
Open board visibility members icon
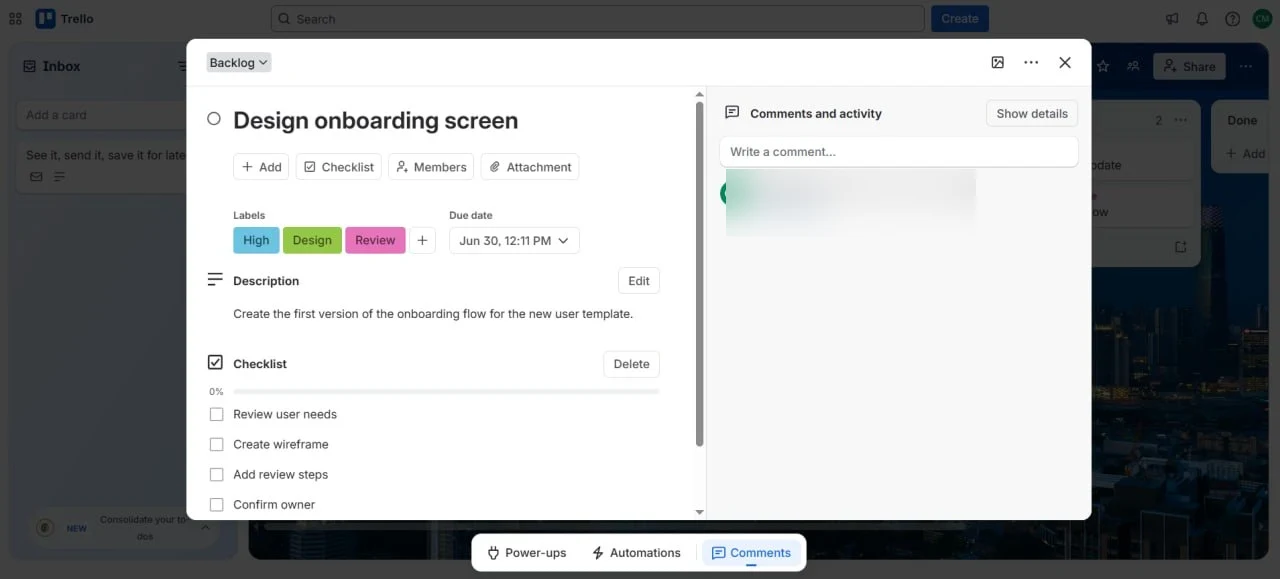point(1133,66)
